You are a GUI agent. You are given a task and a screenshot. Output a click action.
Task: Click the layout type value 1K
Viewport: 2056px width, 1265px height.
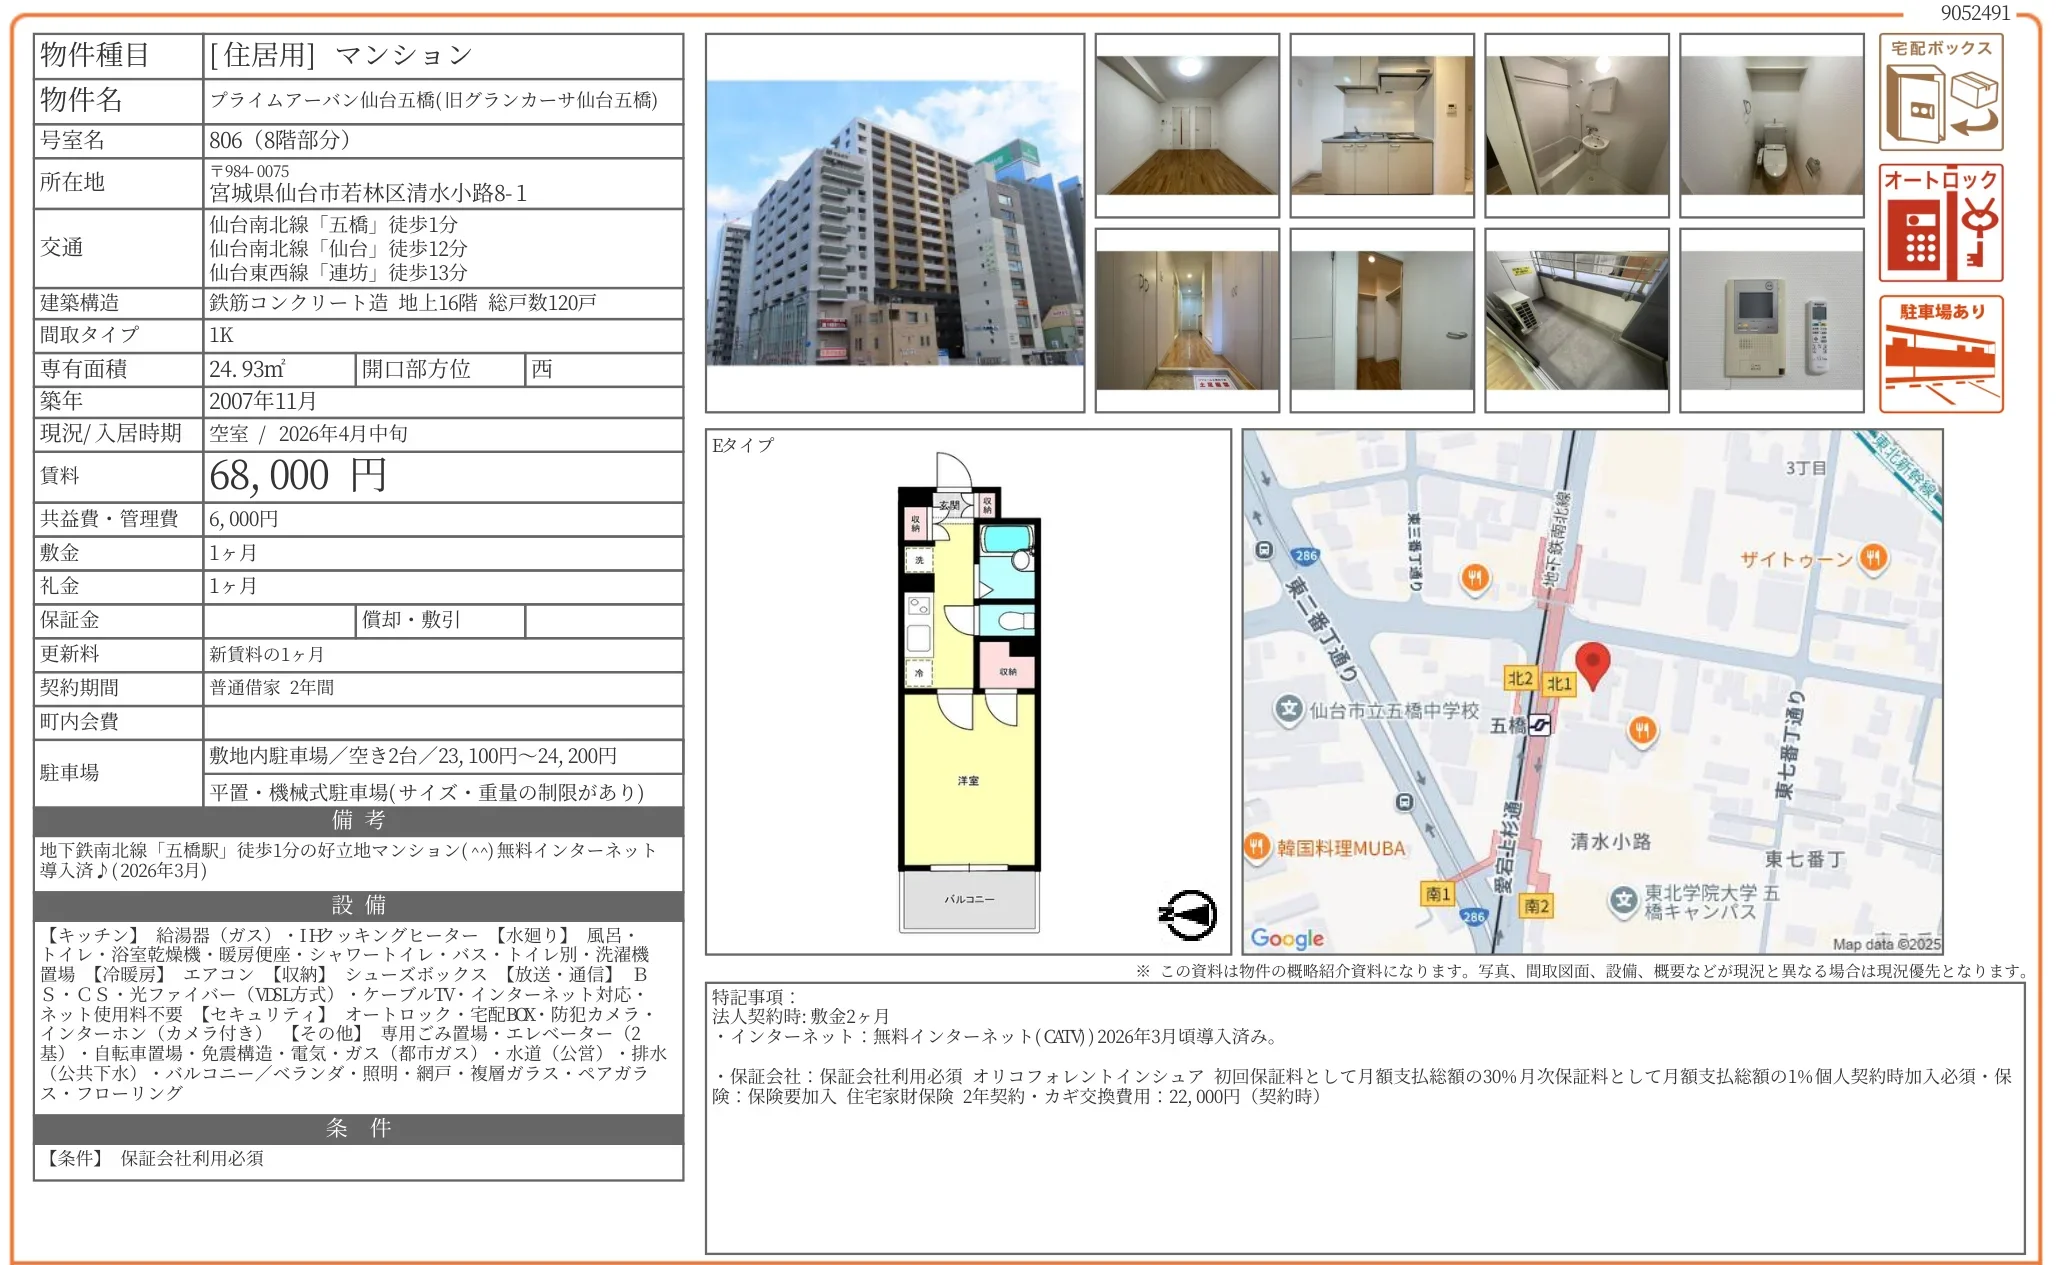pos(221,335)
